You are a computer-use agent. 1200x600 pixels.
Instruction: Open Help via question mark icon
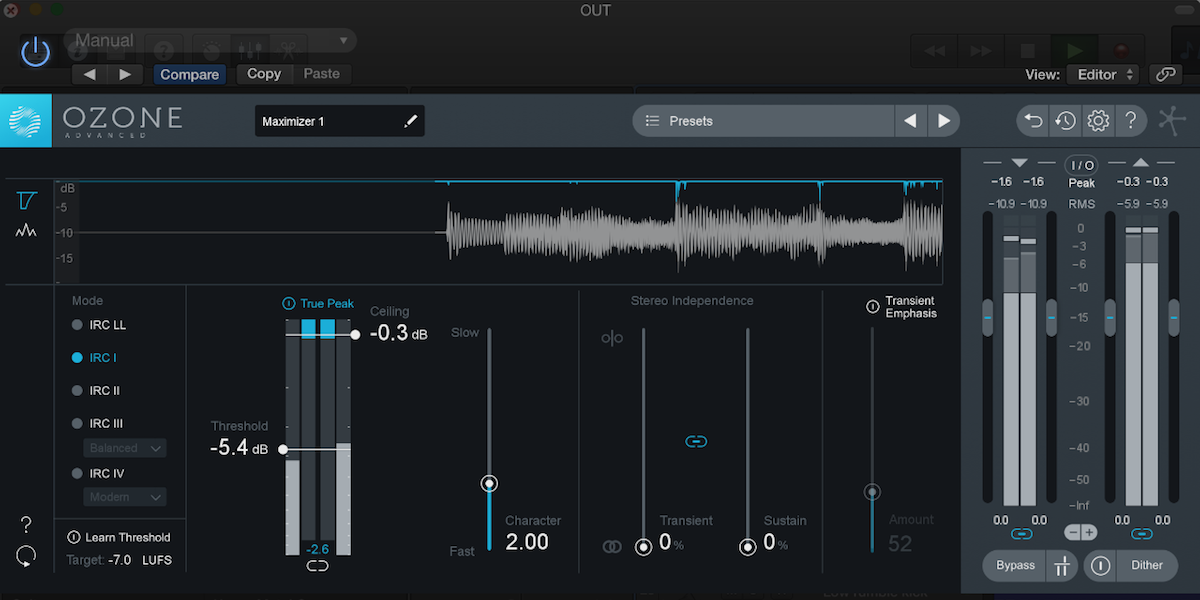click(x=1131, y=120)
